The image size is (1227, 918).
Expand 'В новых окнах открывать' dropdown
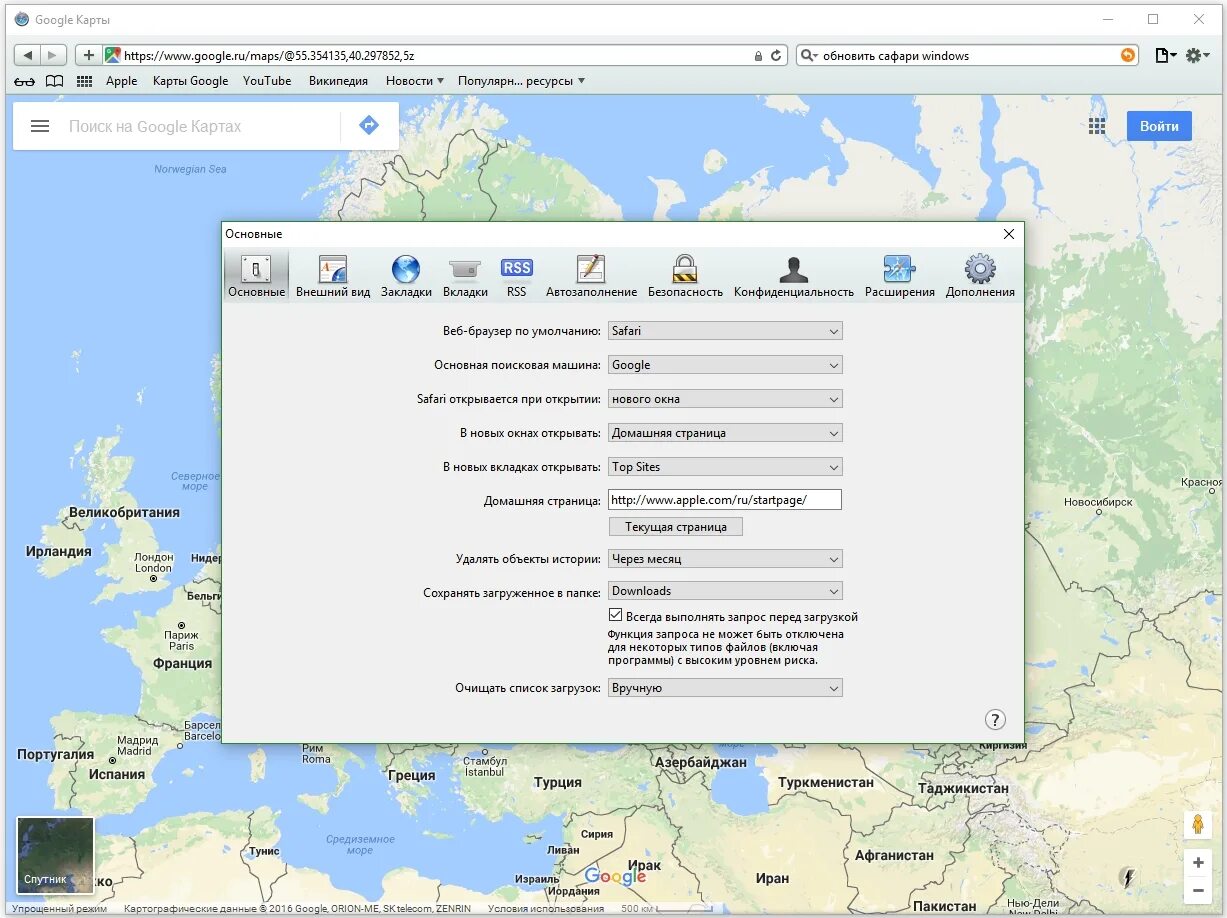pyautogui.click(x=725, y=433)
